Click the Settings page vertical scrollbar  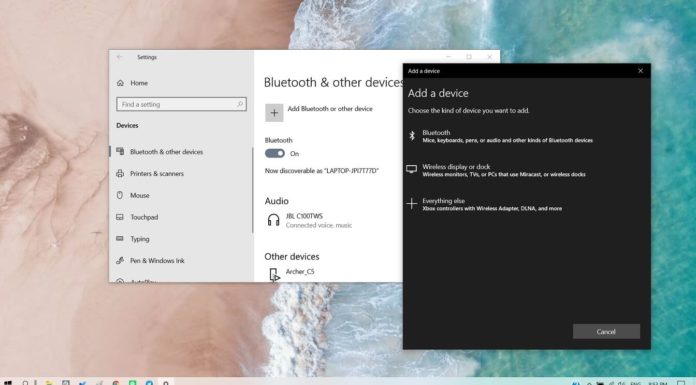(x=253, y=190)
